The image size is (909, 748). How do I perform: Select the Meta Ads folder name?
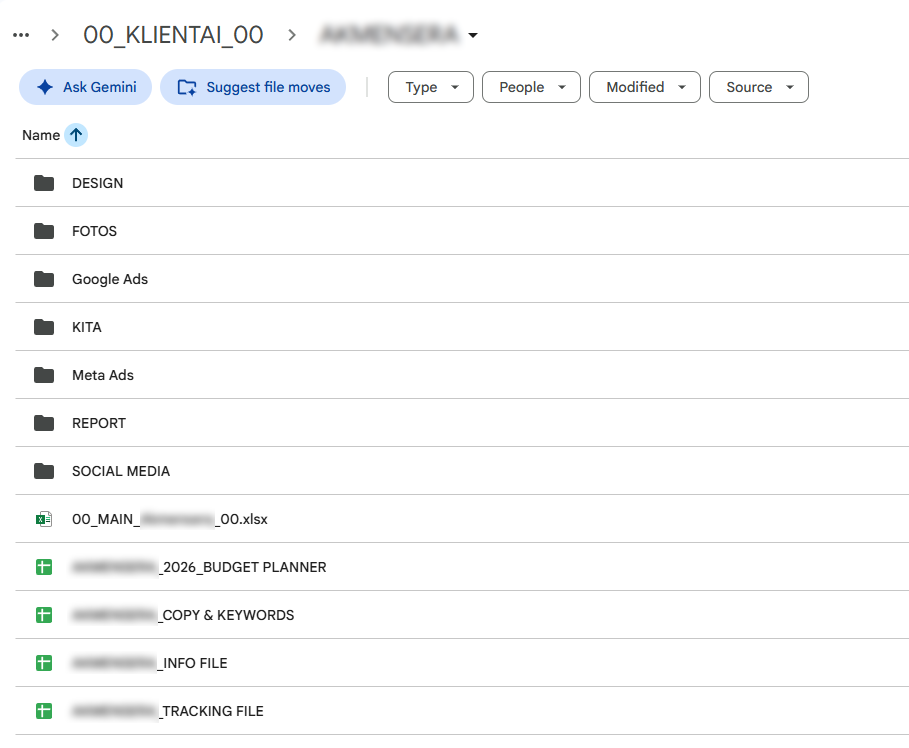pos(103,375)
